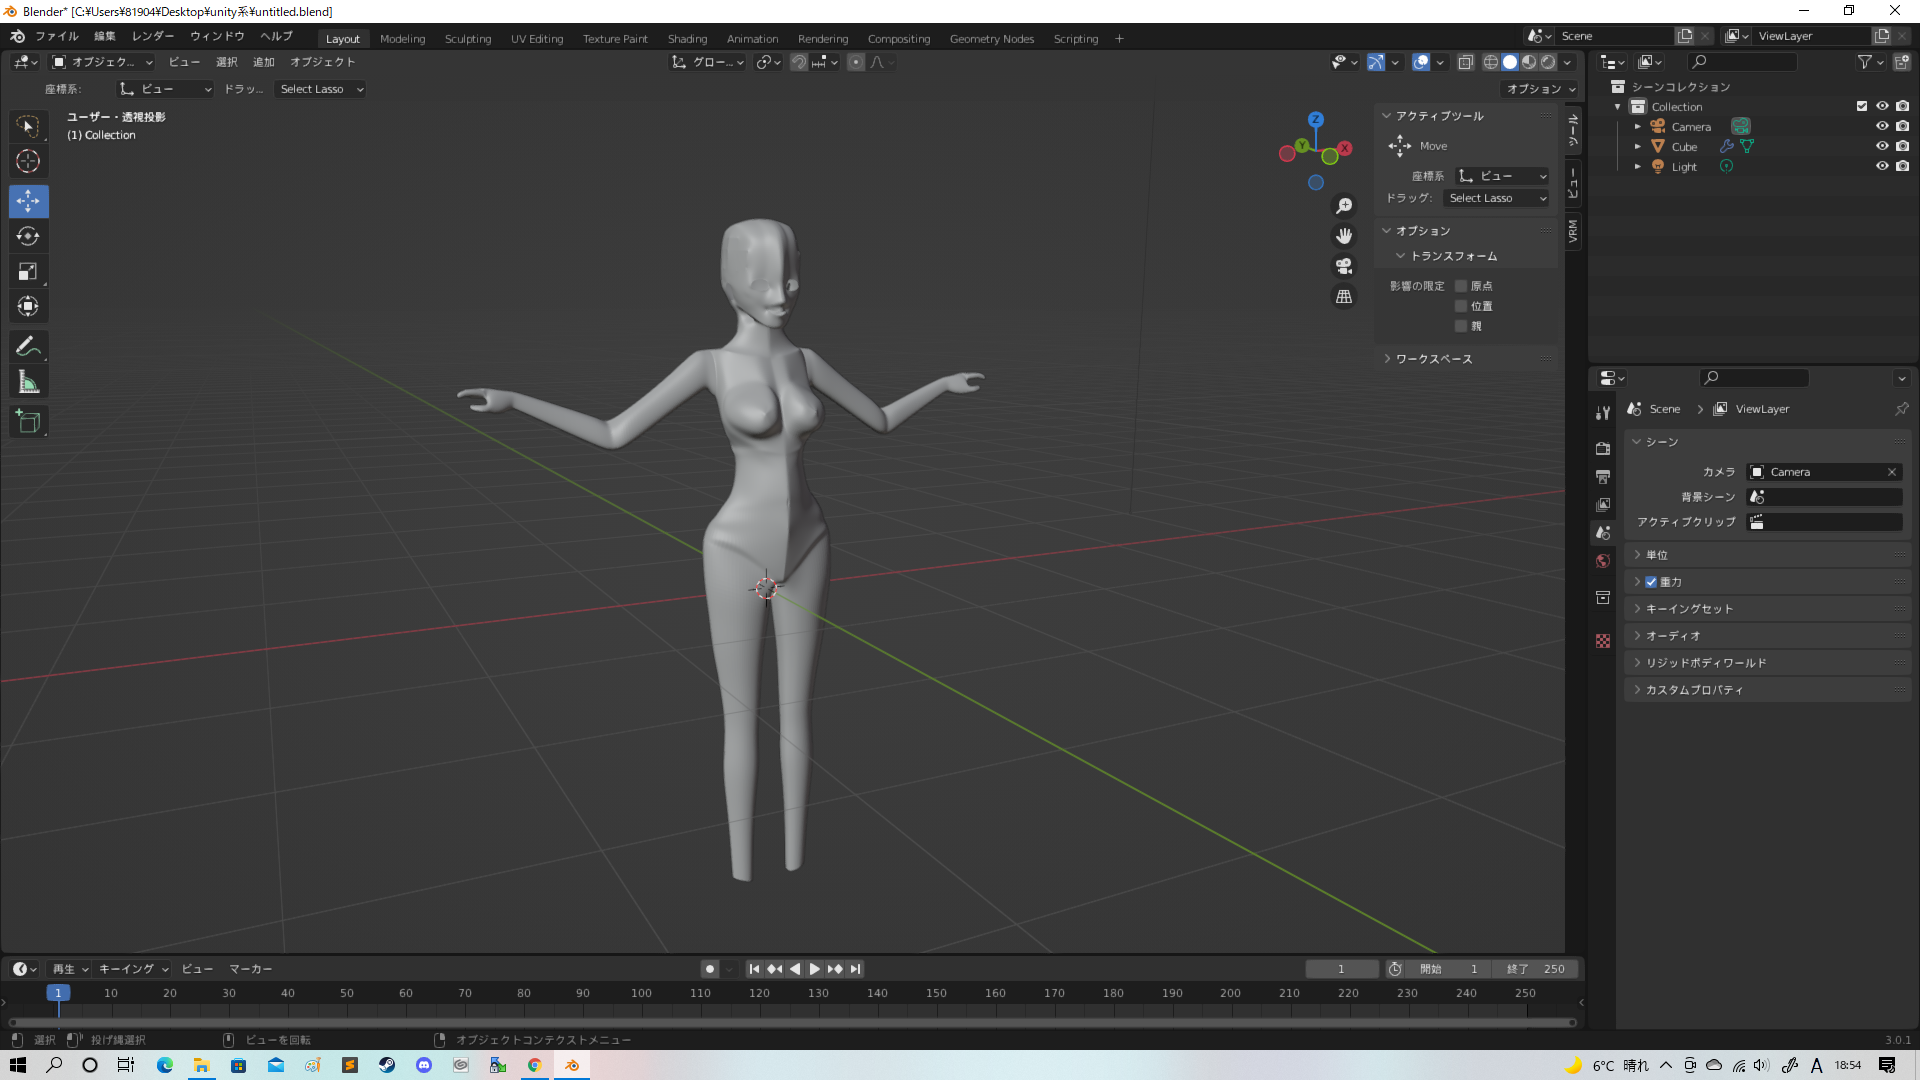Uncheck the 重力 gravity checkbox
Screen dimensions: 1920x1080
tap(1651, 582)
